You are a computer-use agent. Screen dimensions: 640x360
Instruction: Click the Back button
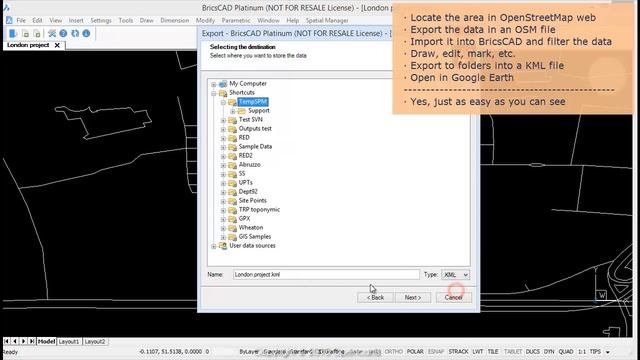375,298
